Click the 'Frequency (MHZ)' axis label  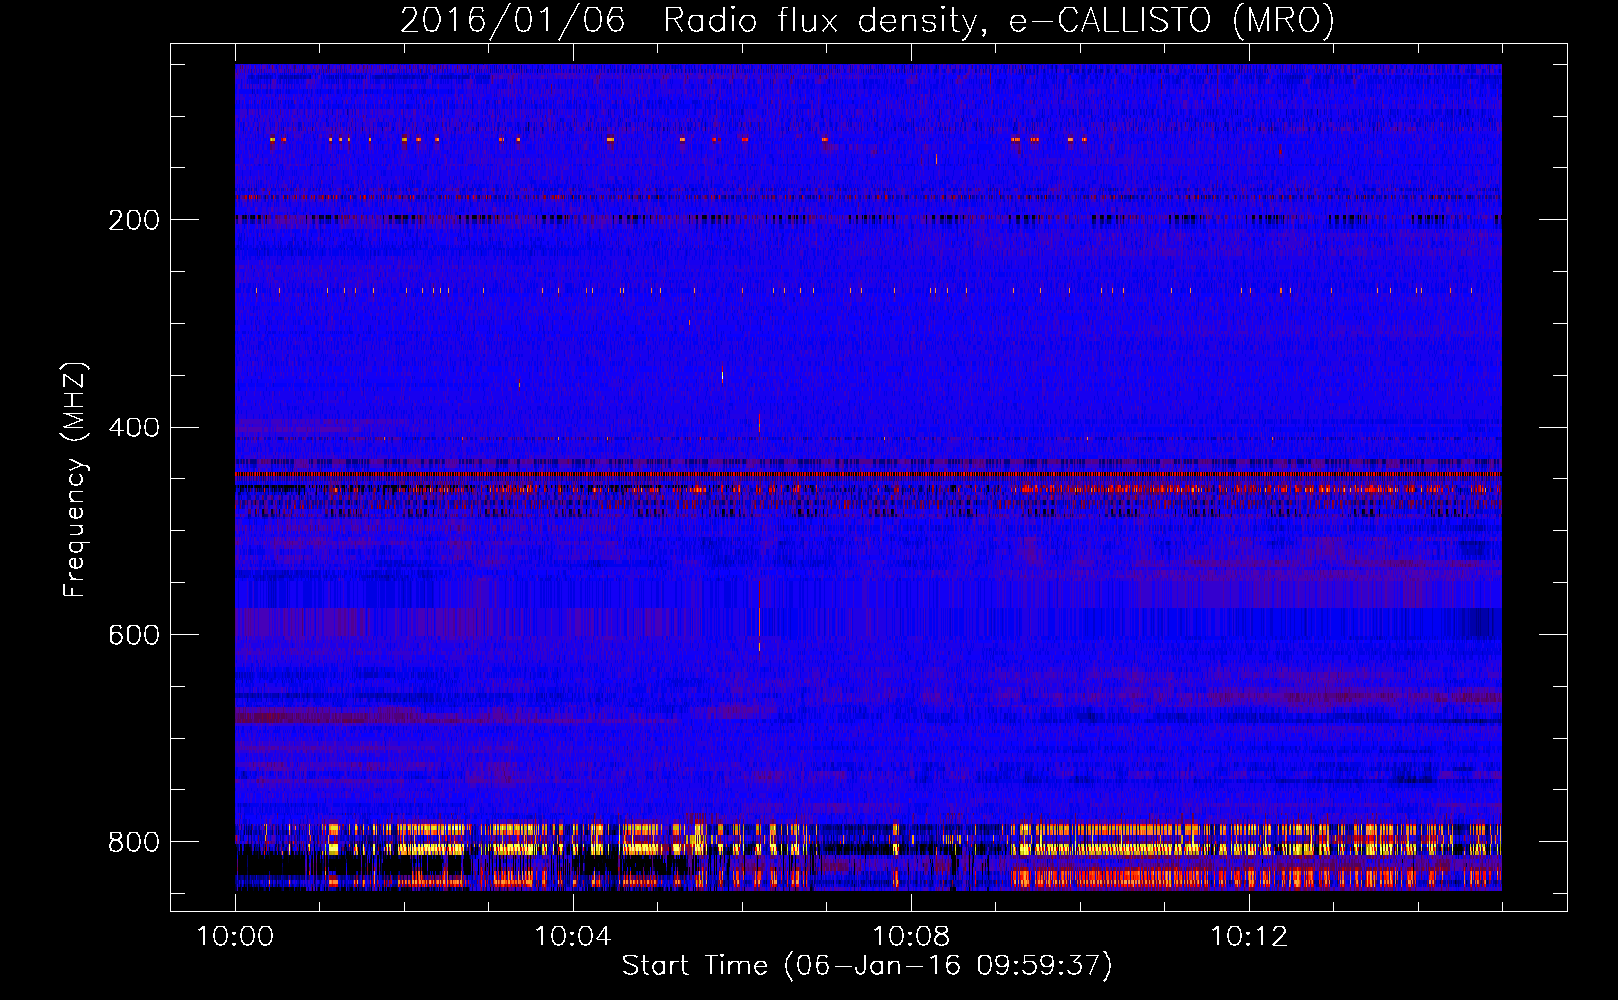click(x=74, y=480)
